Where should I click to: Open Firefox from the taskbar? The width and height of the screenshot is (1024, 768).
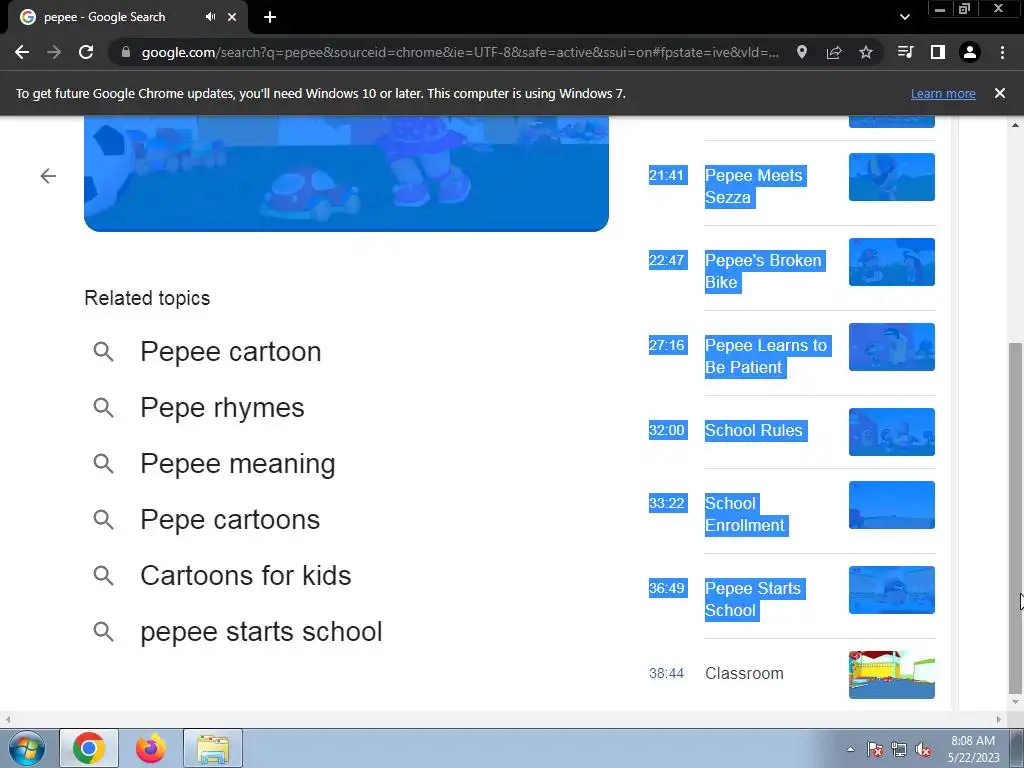click(151, 748)
